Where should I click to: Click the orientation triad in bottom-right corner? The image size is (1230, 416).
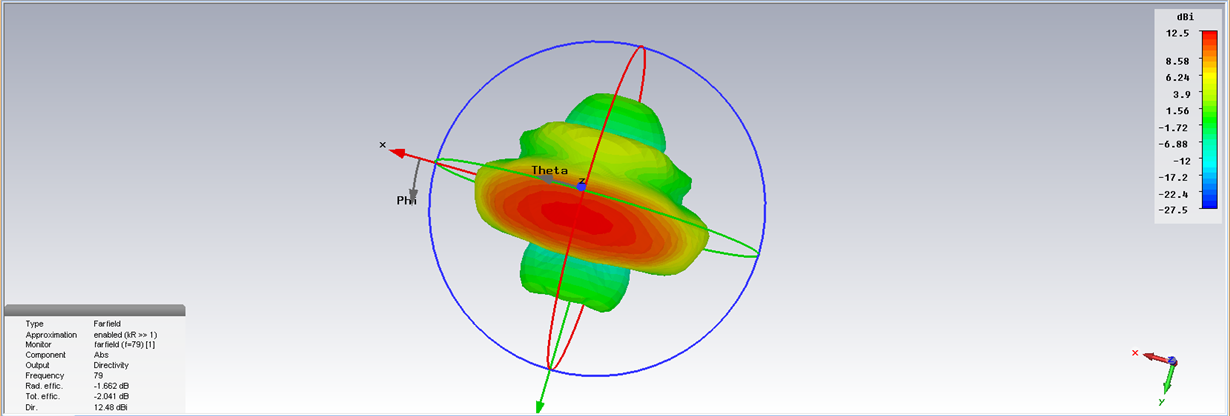click(1160, 368)
